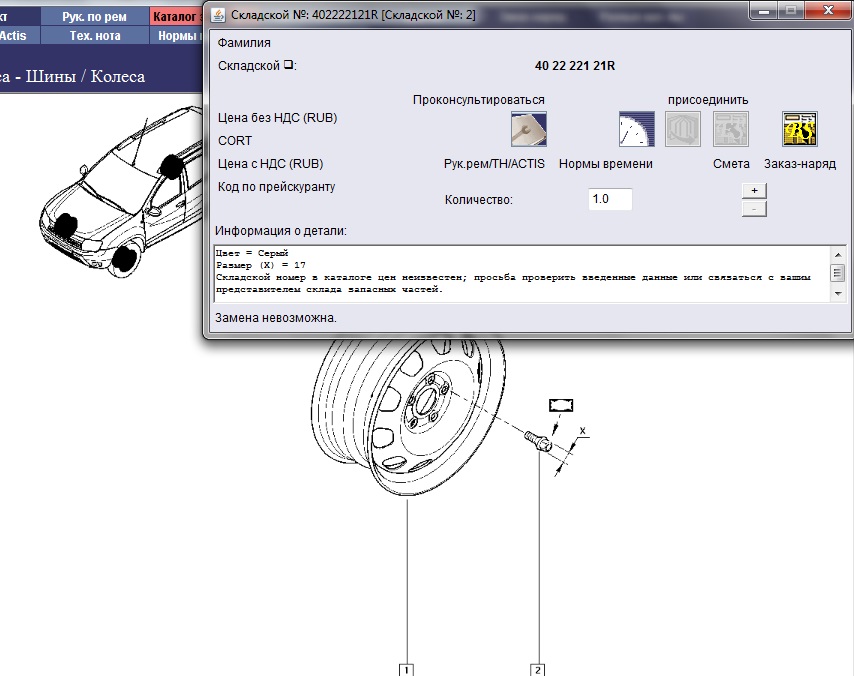Screen dimensions: 854x676
Task: Open the Заказ-наряд yellow icon
Action: (x=799, y=129)
